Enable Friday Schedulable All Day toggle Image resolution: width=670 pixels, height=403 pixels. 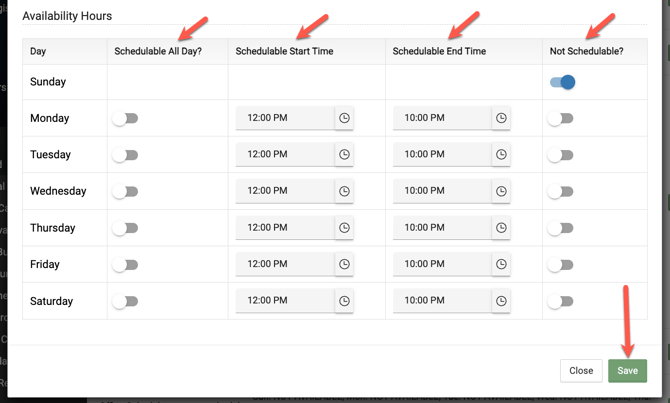point(125,265)
